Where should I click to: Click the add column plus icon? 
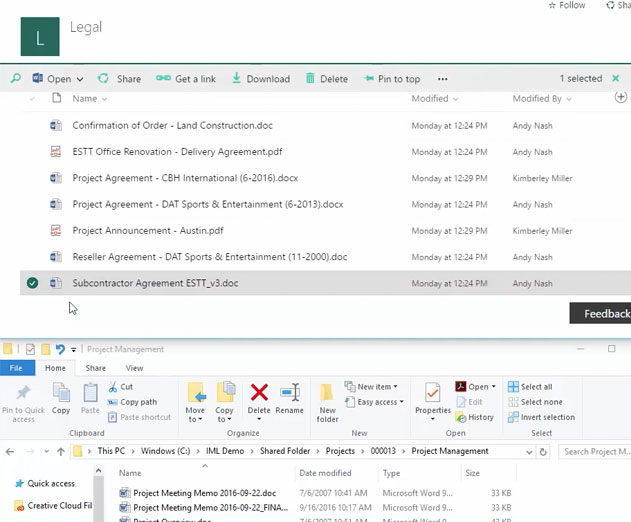(621, 97)
